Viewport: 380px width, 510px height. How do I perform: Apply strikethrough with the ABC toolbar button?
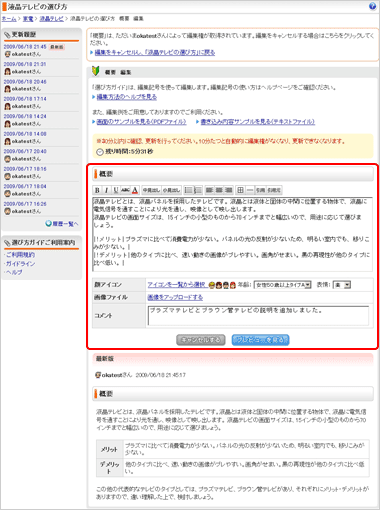coord(125,190)
